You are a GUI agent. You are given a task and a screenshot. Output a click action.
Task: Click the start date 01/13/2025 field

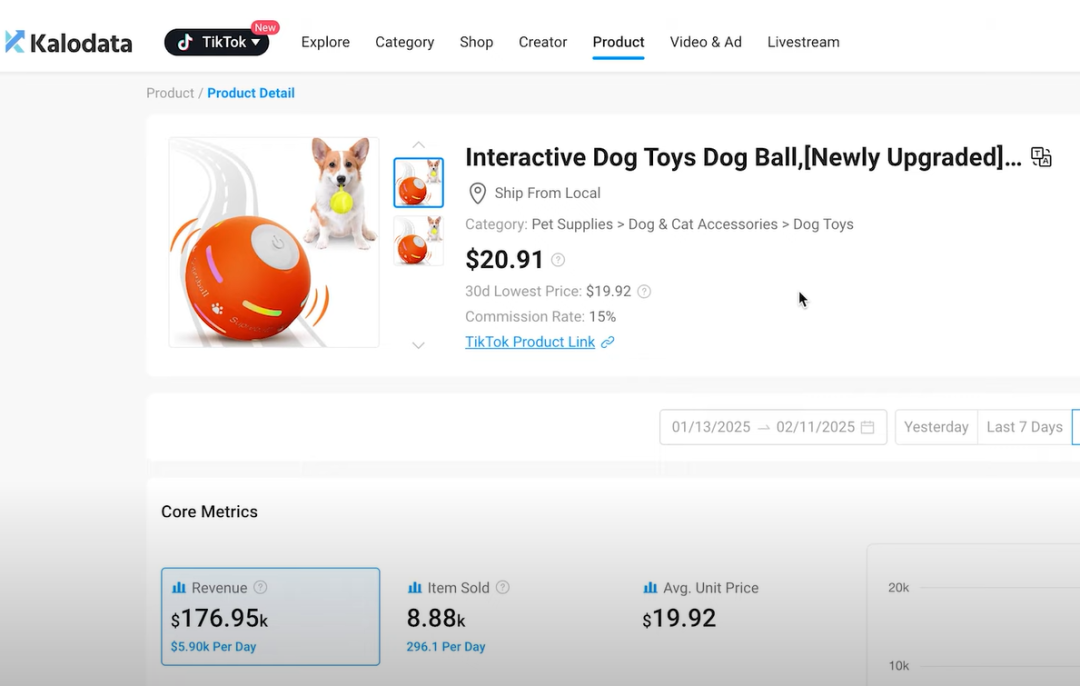[x=711, y=427]
